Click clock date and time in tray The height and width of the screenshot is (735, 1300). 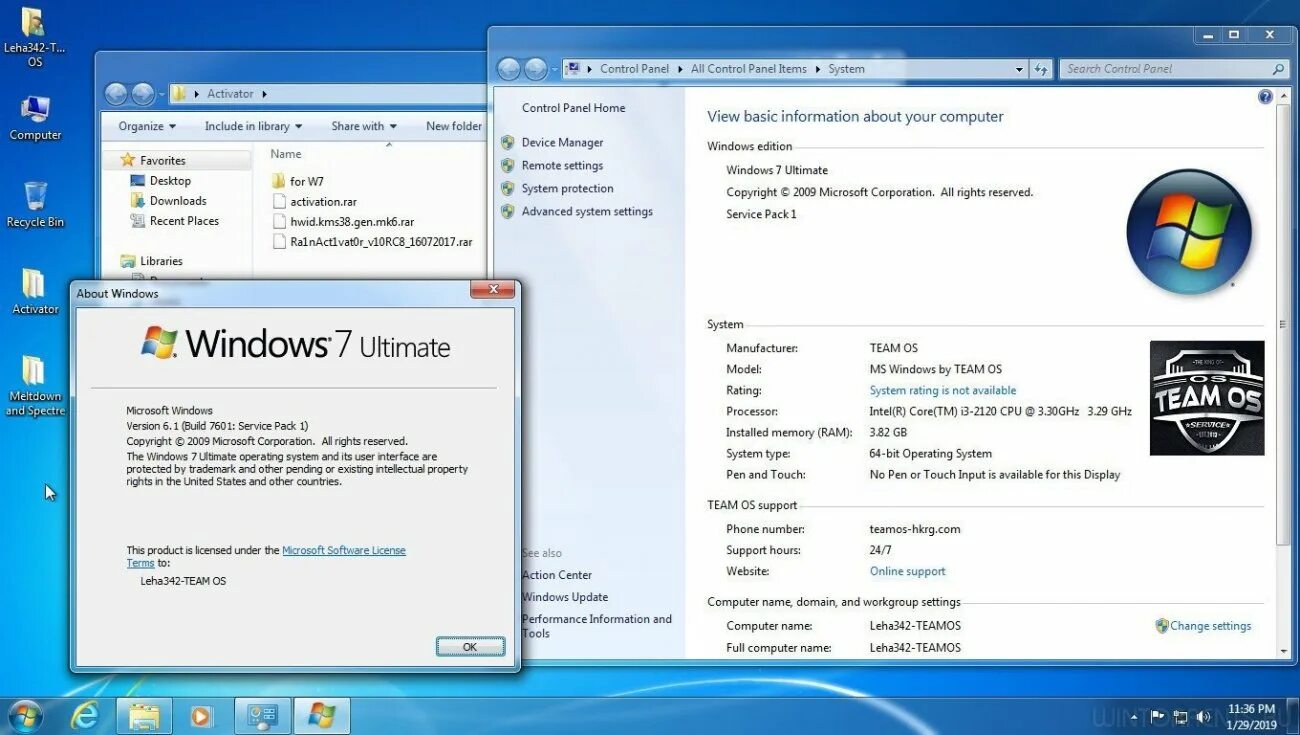click(1251, 716)
